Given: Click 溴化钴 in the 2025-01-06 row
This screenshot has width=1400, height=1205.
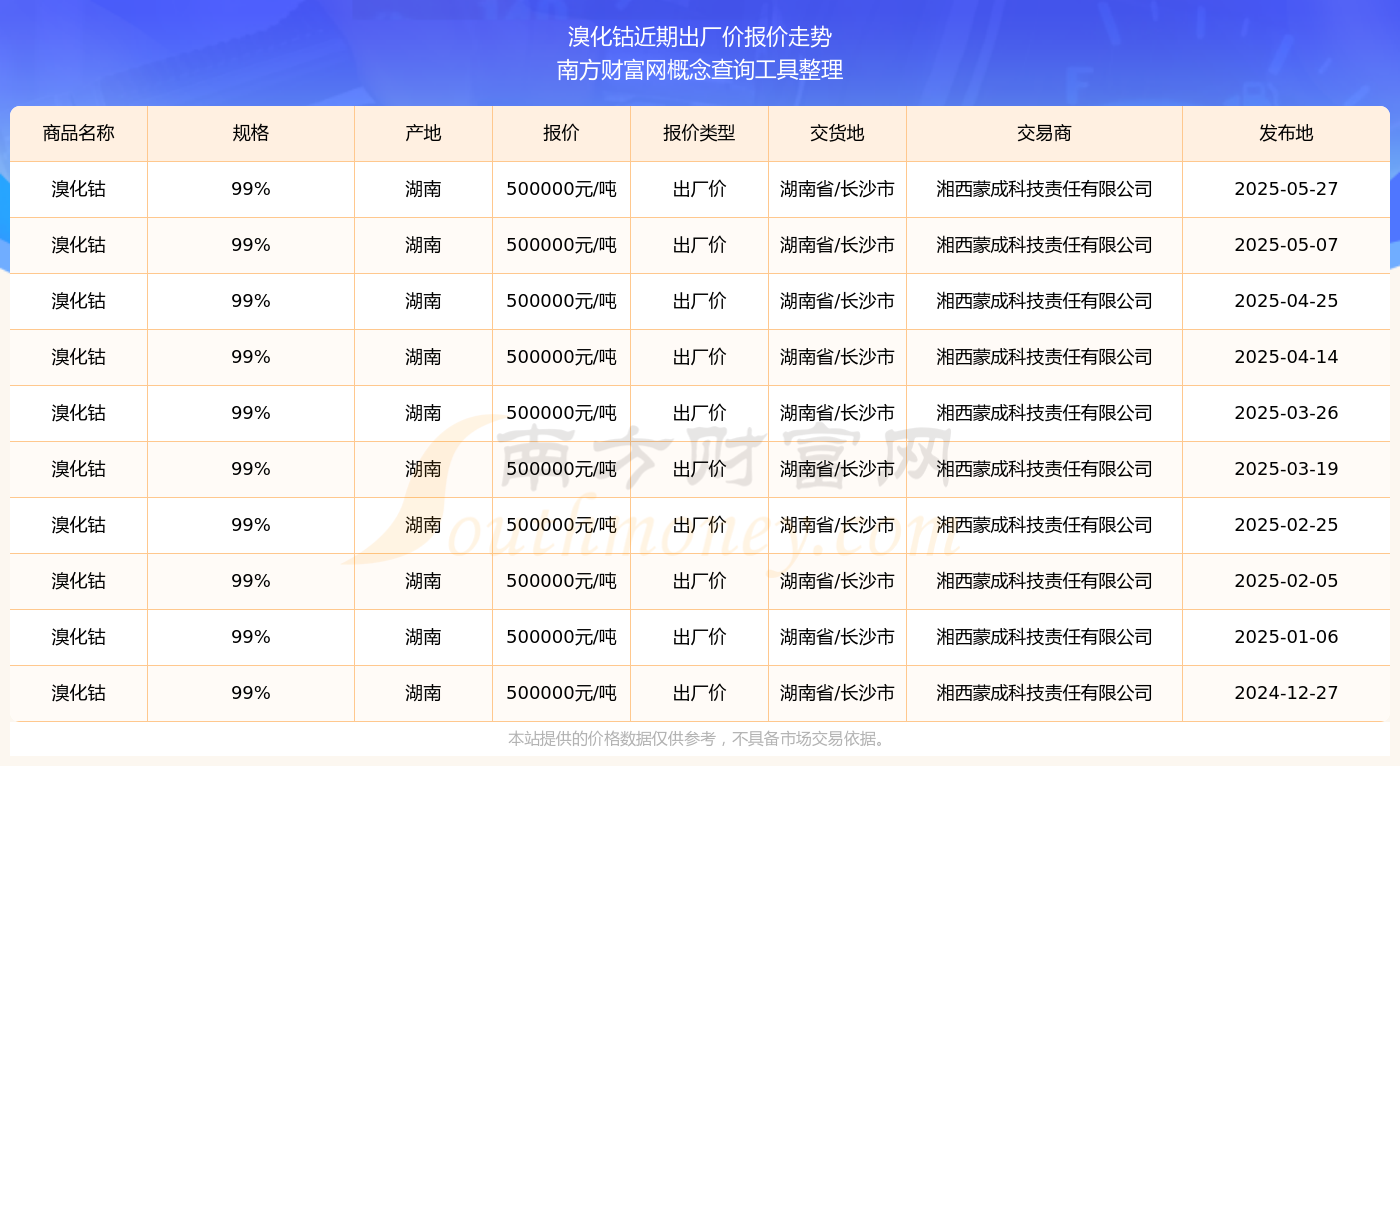Looking at the screenshot, I should pos(79,637).
